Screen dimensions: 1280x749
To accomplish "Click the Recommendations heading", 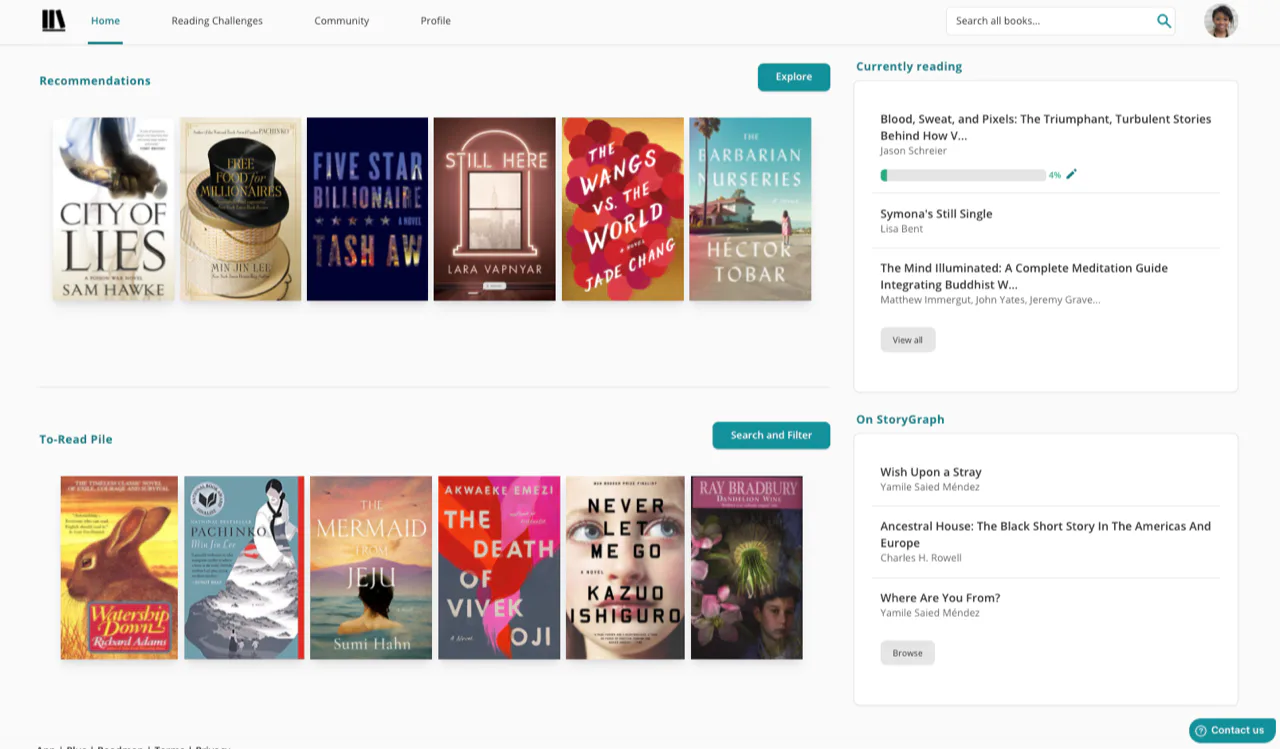I will [x=95, y=81].
